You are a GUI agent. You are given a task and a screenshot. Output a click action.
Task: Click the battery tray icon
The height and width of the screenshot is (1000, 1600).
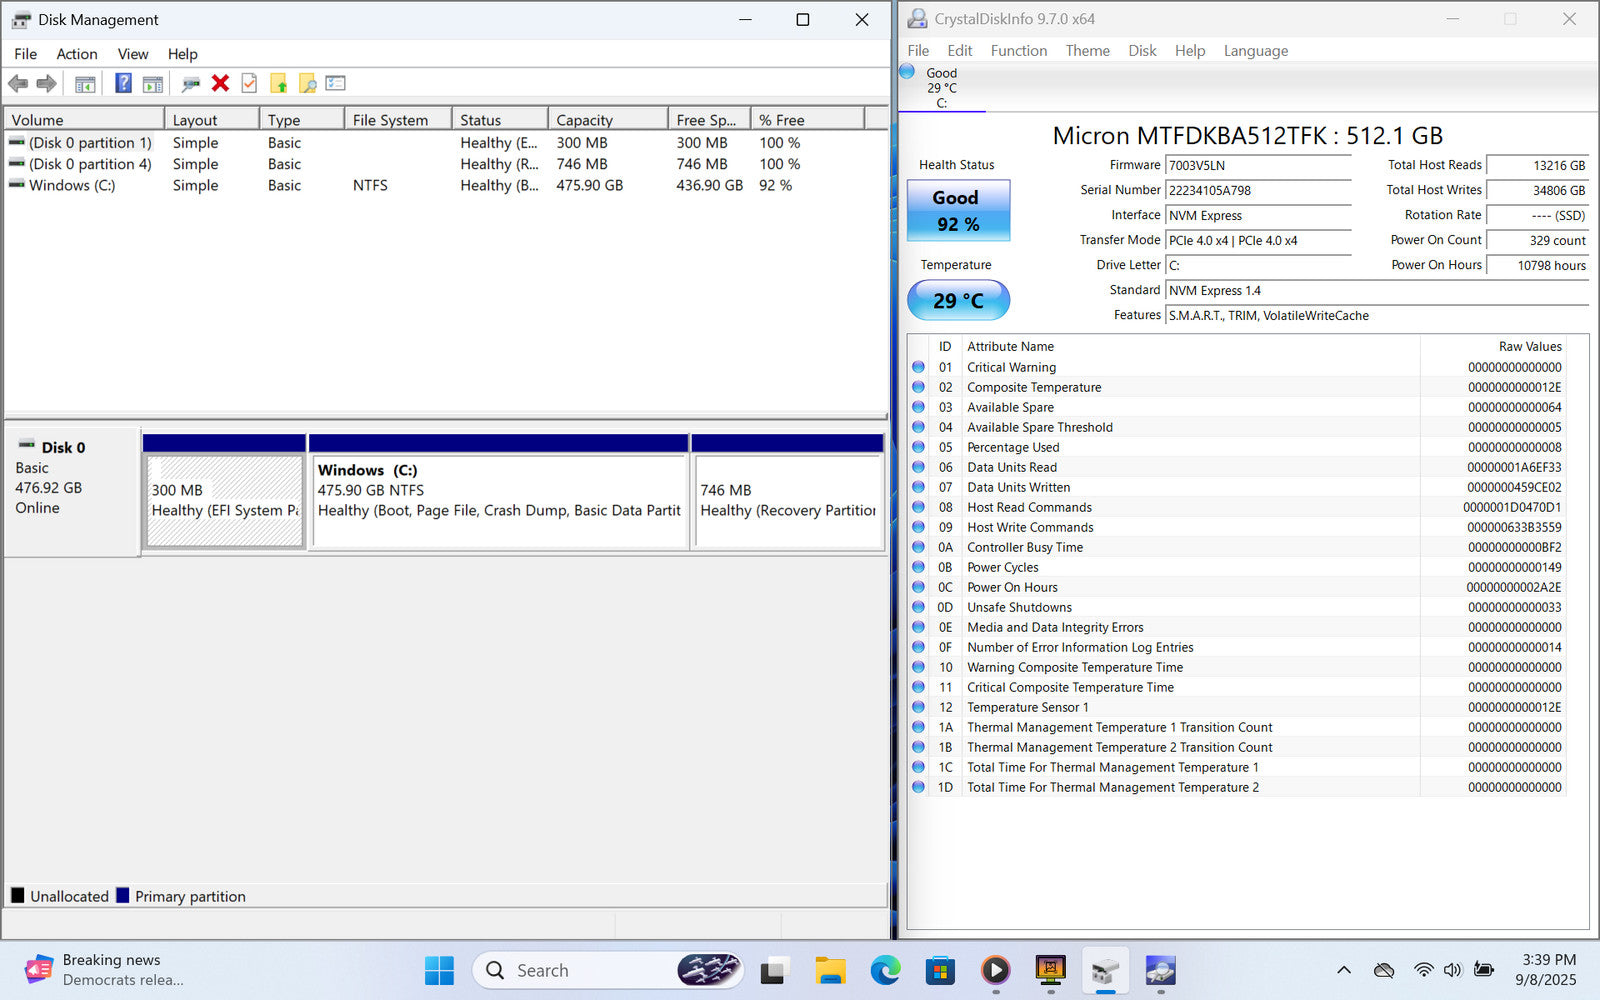click(1484, 970)
